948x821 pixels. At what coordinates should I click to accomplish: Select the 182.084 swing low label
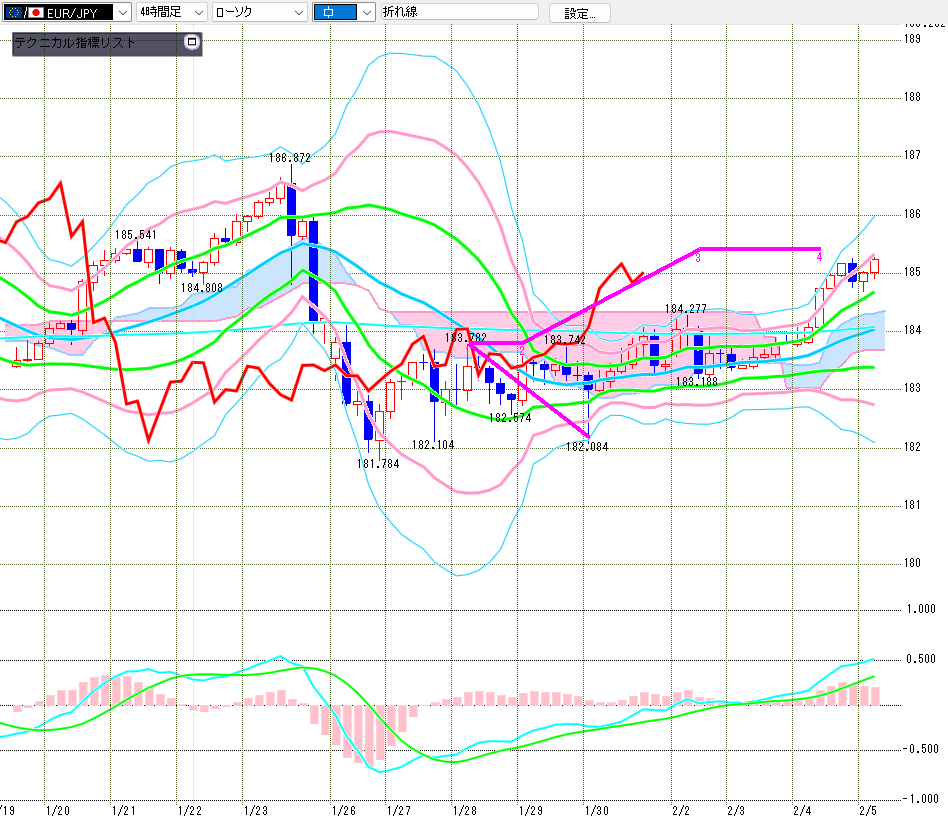tap(586, 447)
